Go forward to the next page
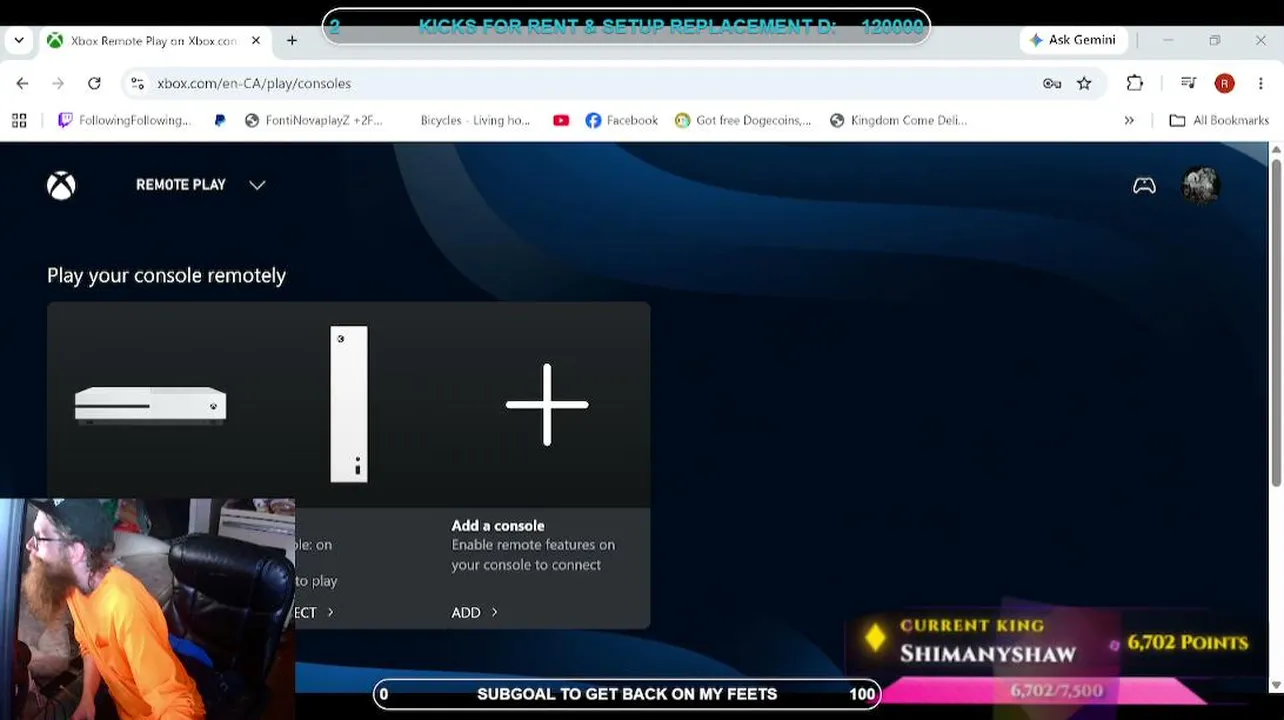This screenshot has height=720, width=1284. (x=58, y=84)
